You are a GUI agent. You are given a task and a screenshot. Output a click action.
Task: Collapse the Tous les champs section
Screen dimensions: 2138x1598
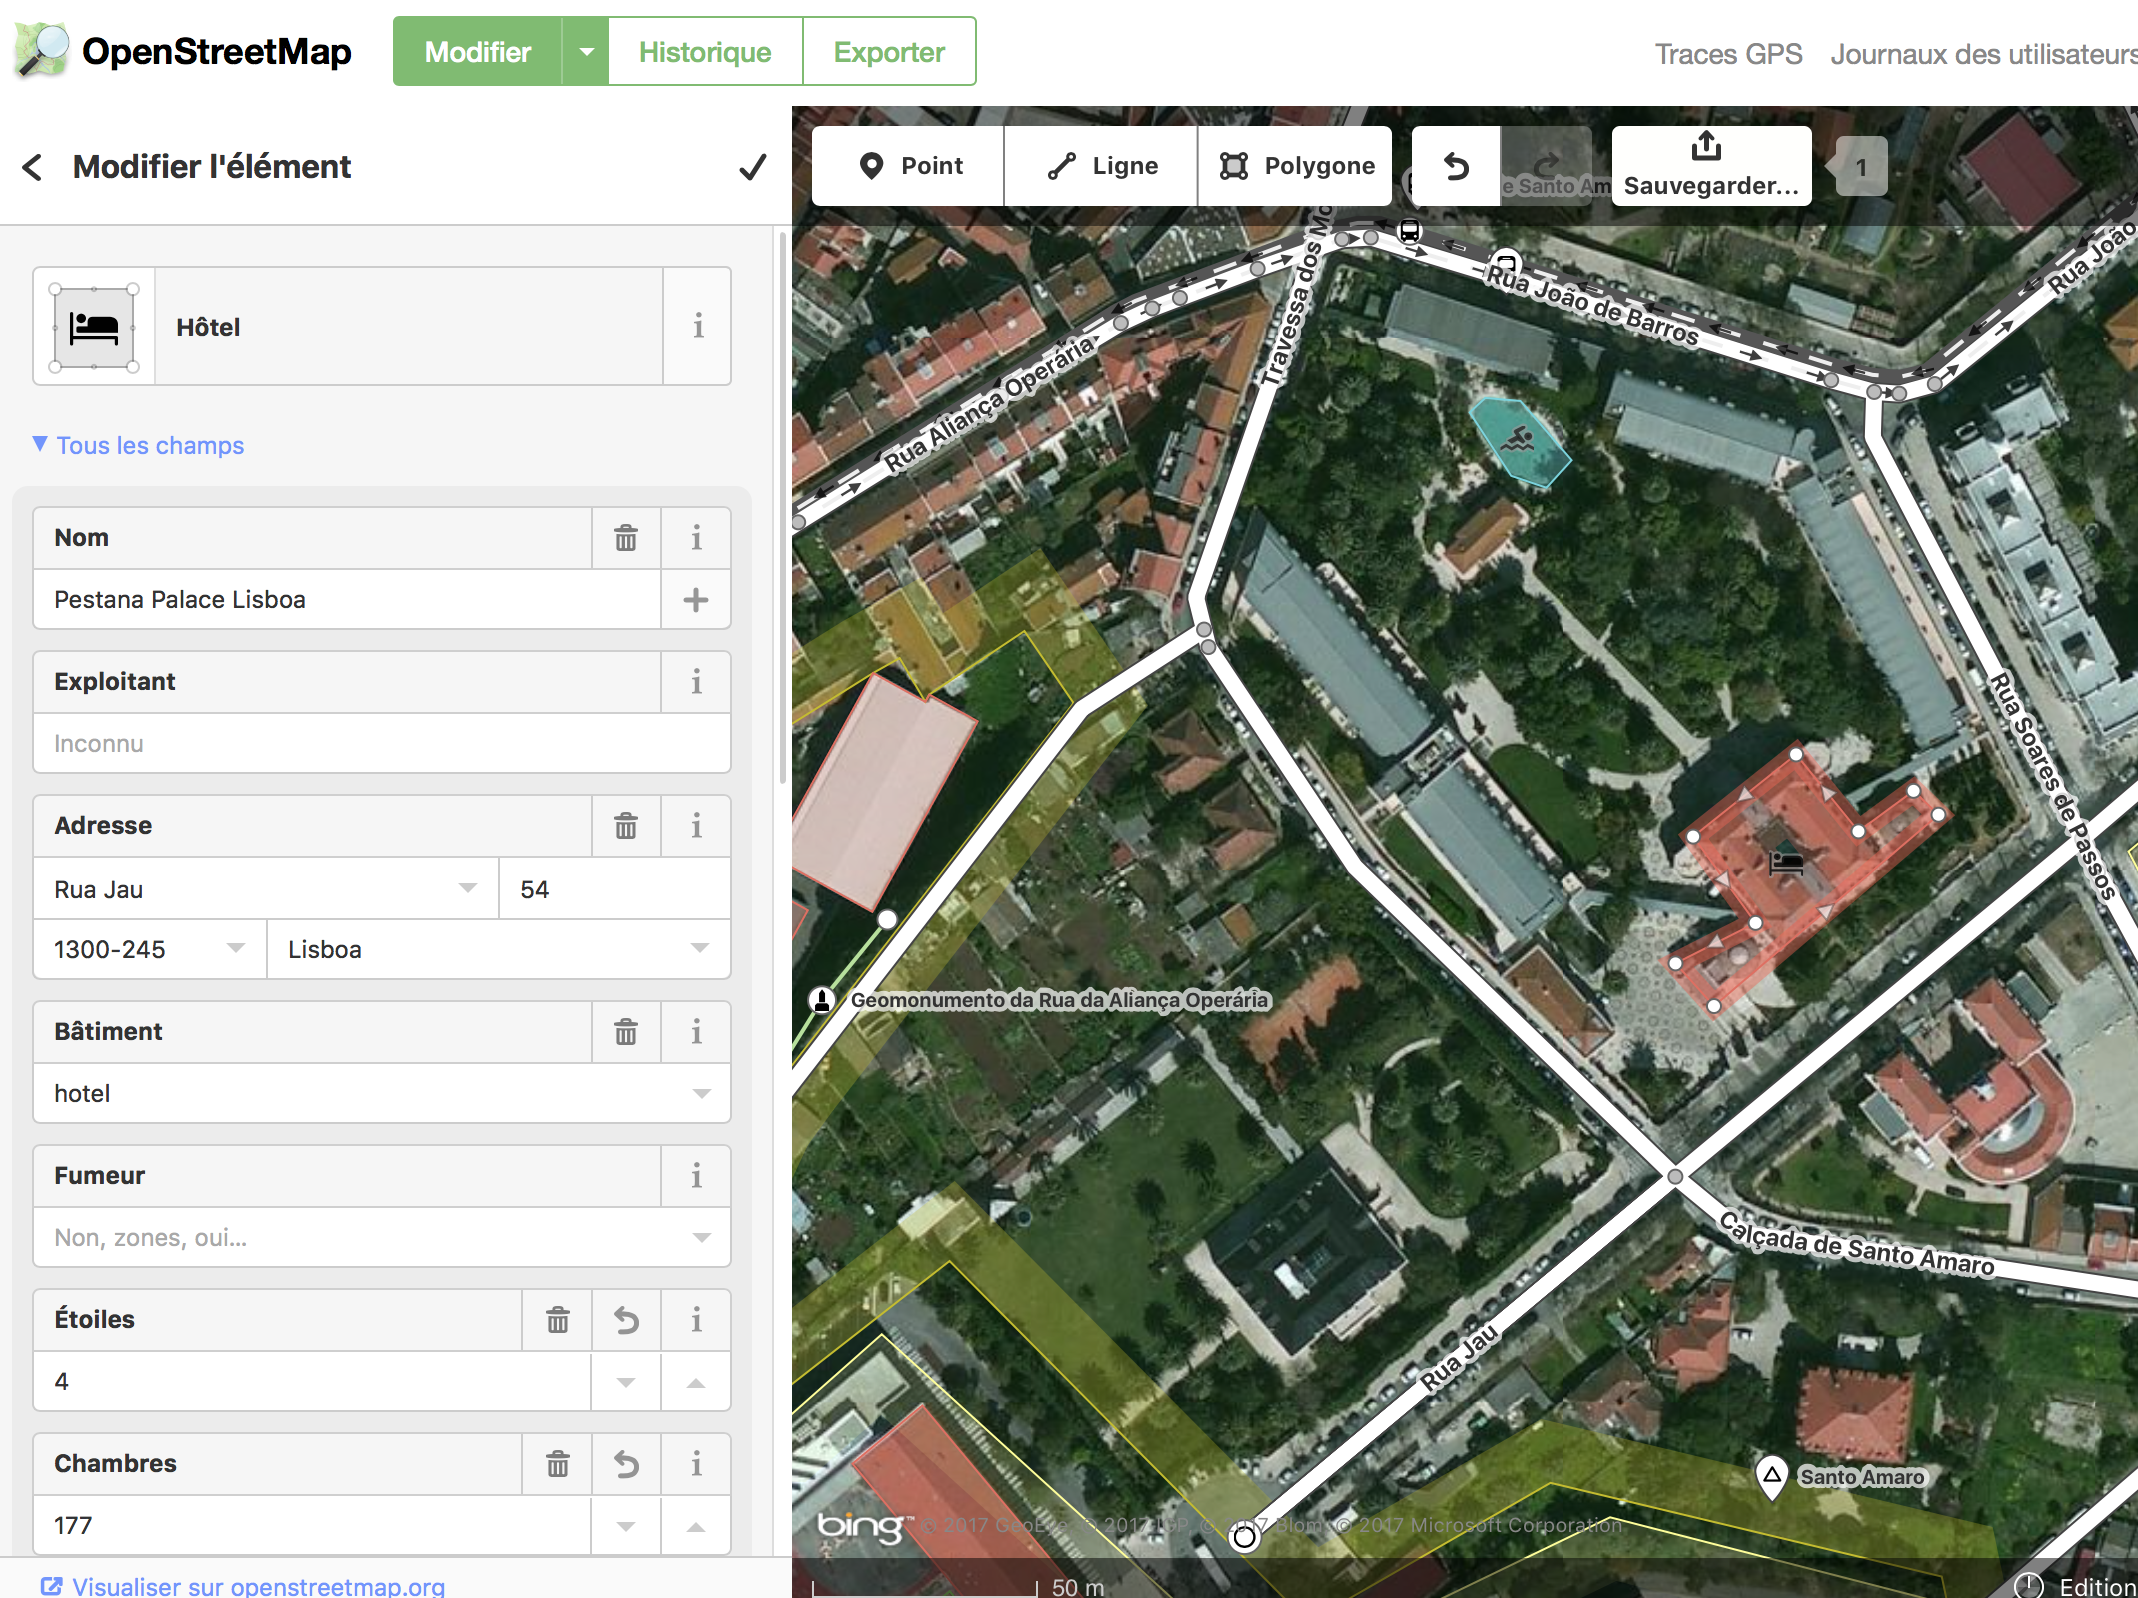tap(139, 445)
